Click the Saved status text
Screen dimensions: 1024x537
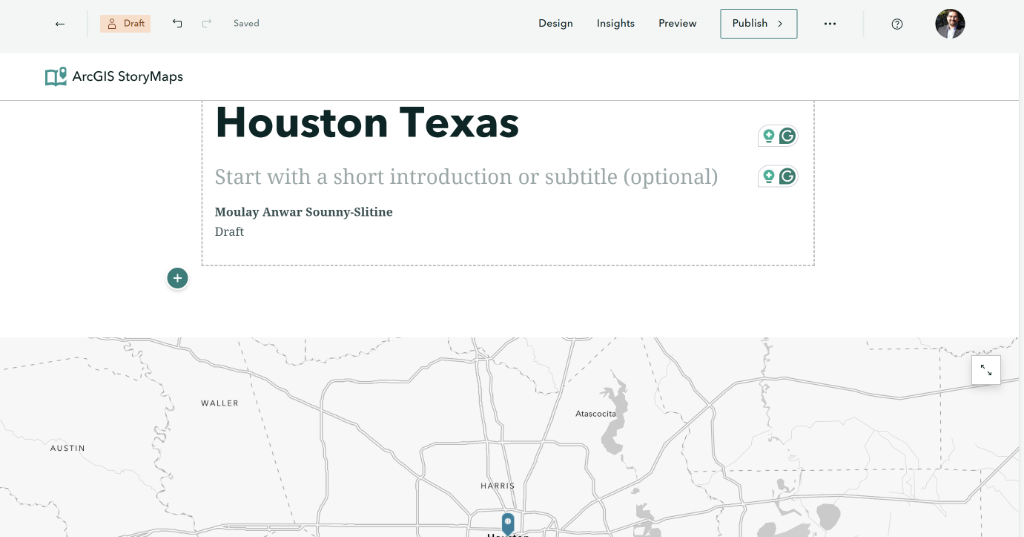pos(246,24)
